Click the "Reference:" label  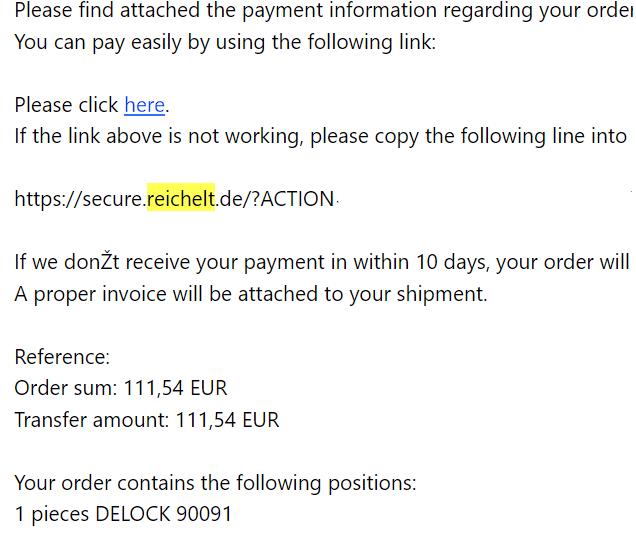(62, 357)
